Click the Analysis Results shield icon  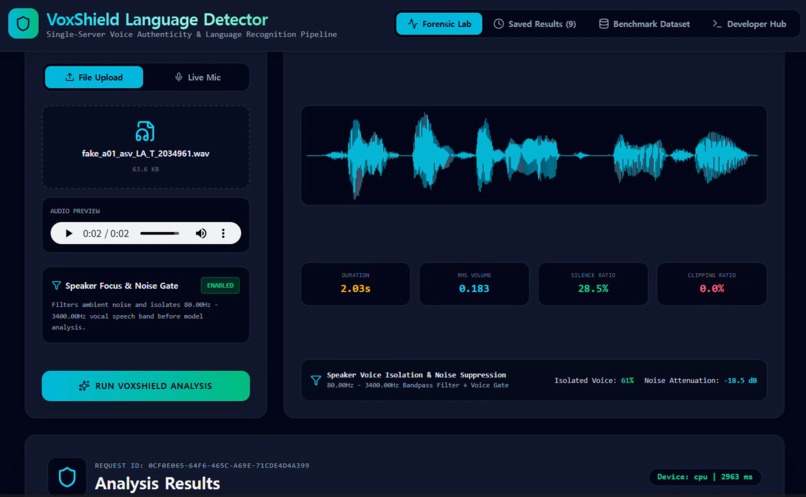[67, 477]
